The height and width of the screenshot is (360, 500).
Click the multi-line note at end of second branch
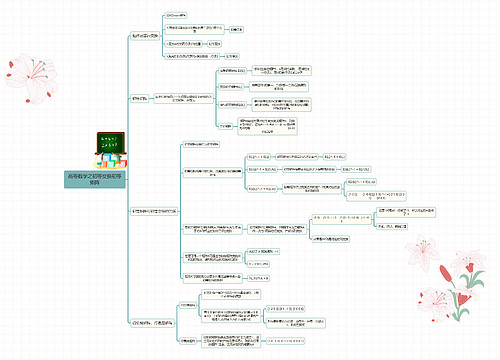[x=267, y=126]
